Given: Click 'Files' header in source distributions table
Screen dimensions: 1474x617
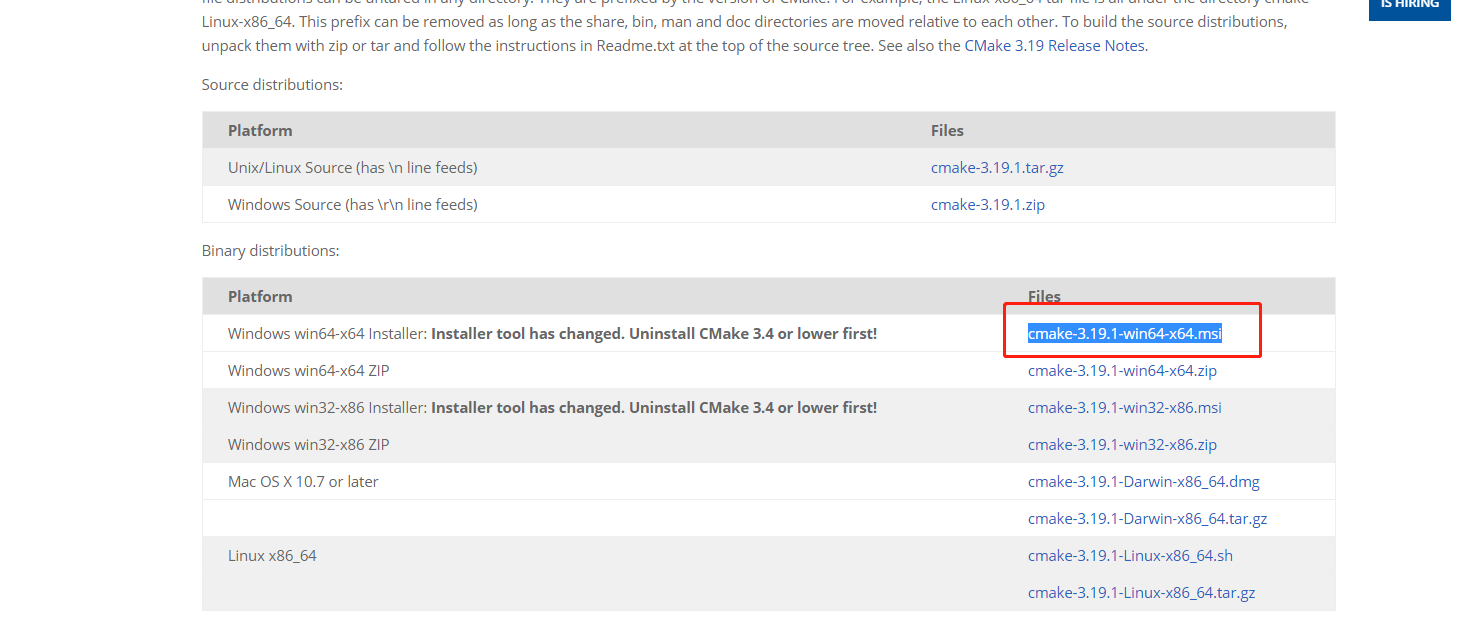Looking at the screenshot, I should pyautogui.click(x=947, y=131).
